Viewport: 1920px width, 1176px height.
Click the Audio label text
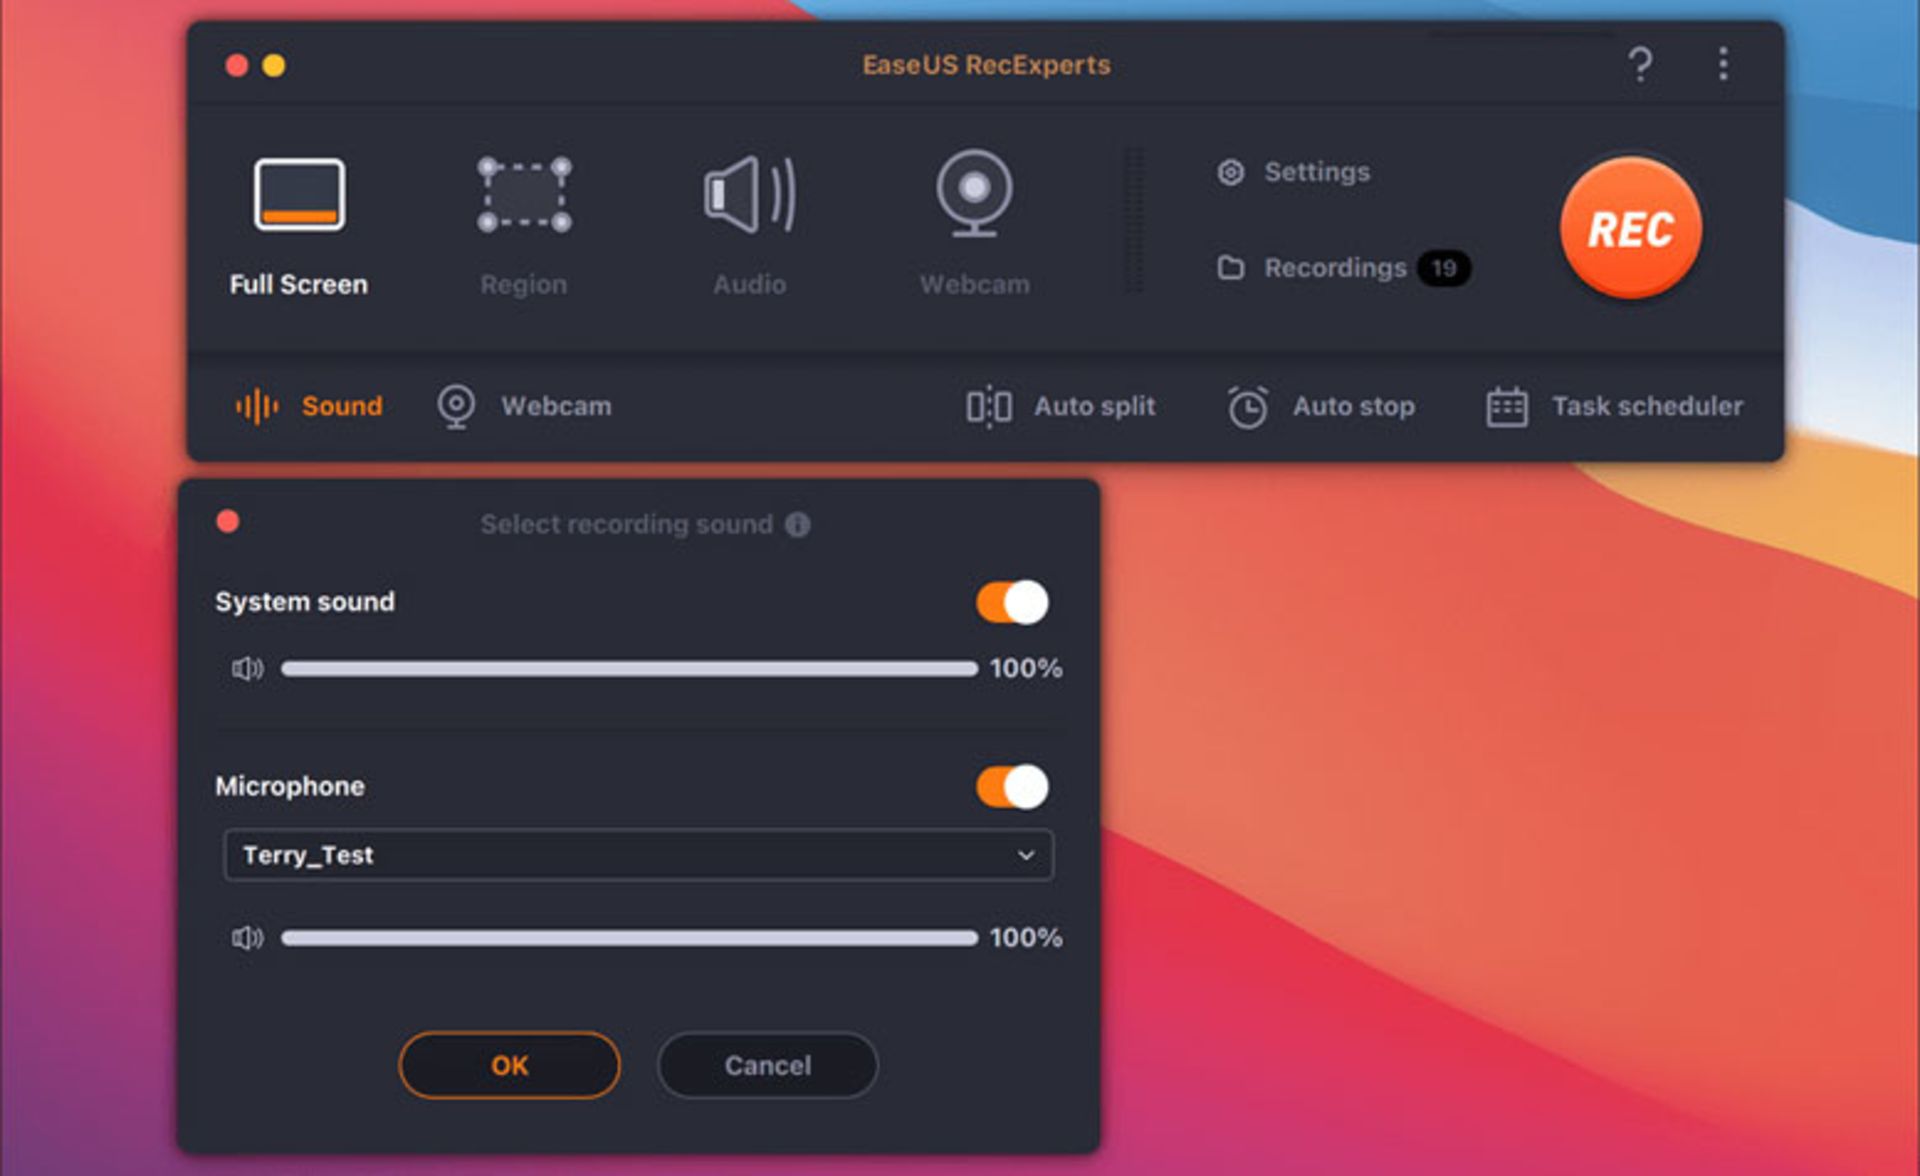(x=749, y=284)
